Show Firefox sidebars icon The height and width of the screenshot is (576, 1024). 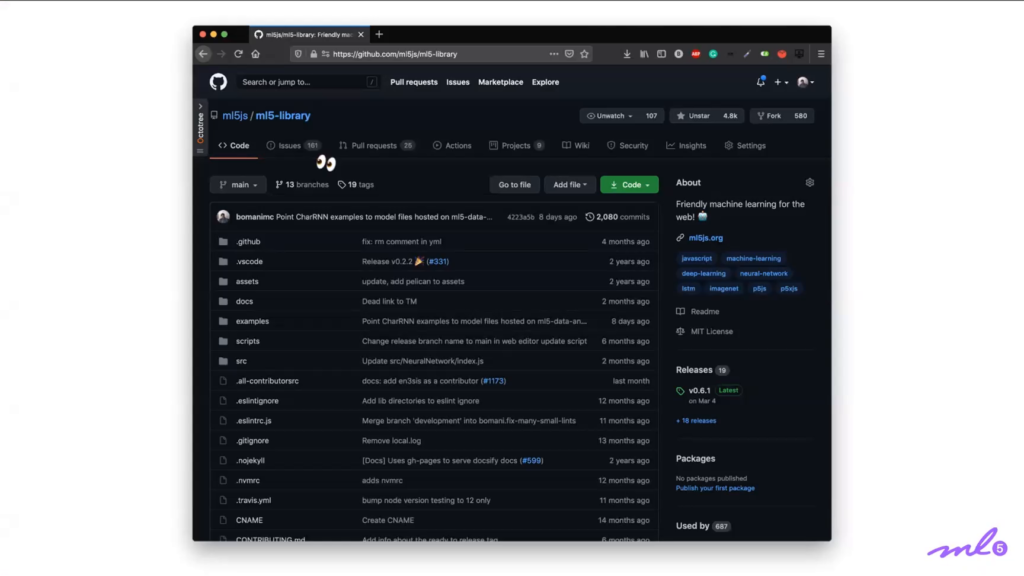click(x=662, y=54)
